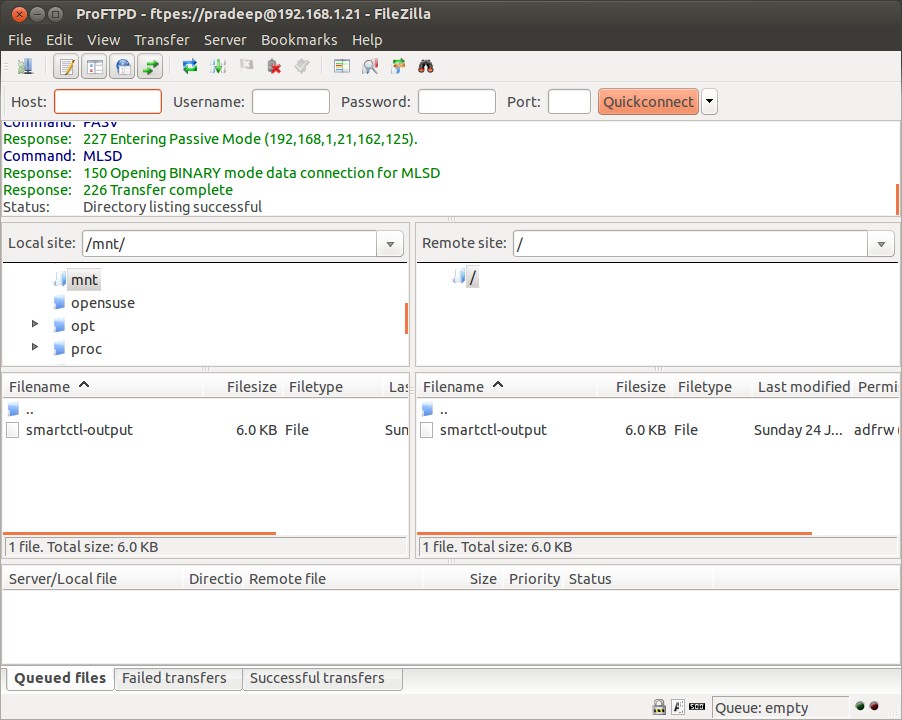Open the parent directory in remote file list

[444, 411]
